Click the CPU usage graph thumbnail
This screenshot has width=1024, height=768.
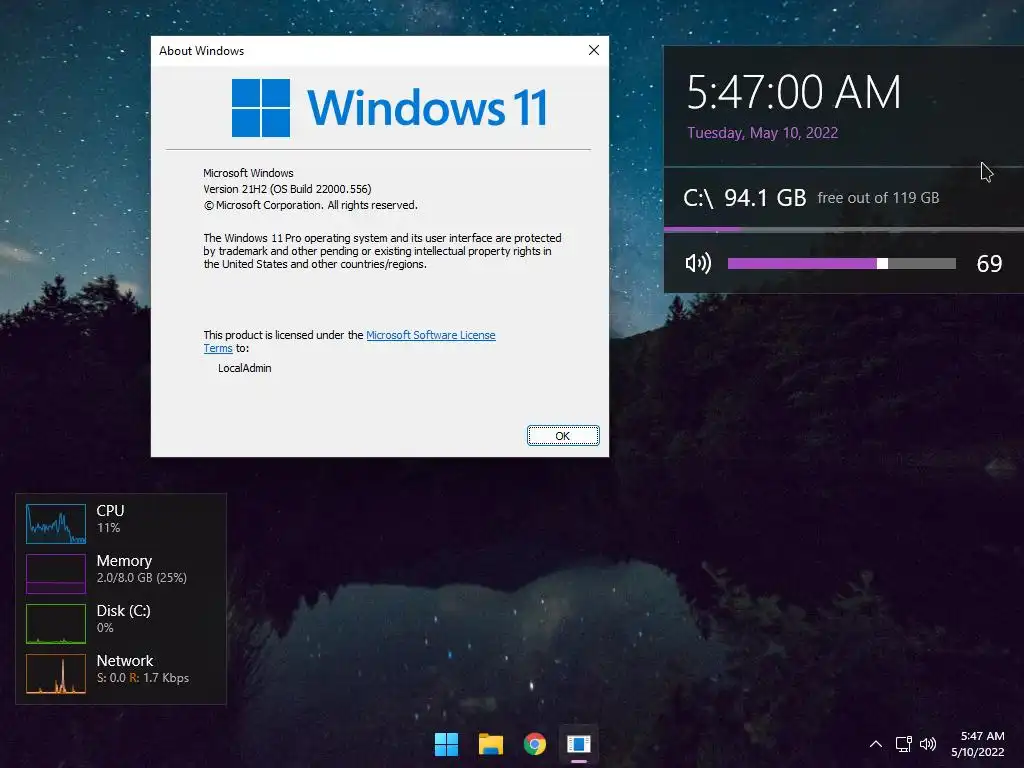(x=56, y=524)
